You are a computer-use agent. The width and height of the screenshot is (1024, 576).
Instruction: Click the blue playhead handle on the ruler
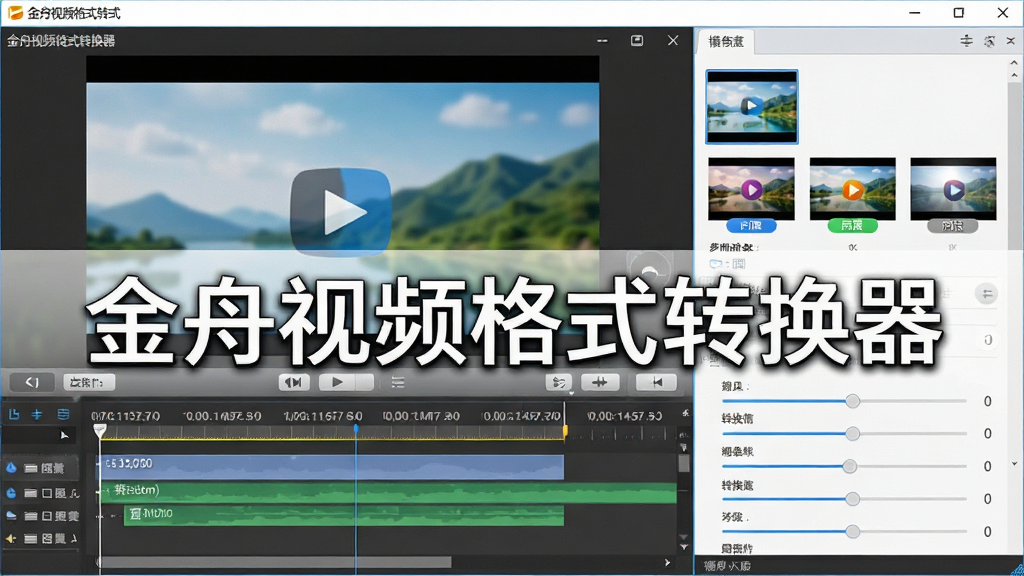point(356,428)
